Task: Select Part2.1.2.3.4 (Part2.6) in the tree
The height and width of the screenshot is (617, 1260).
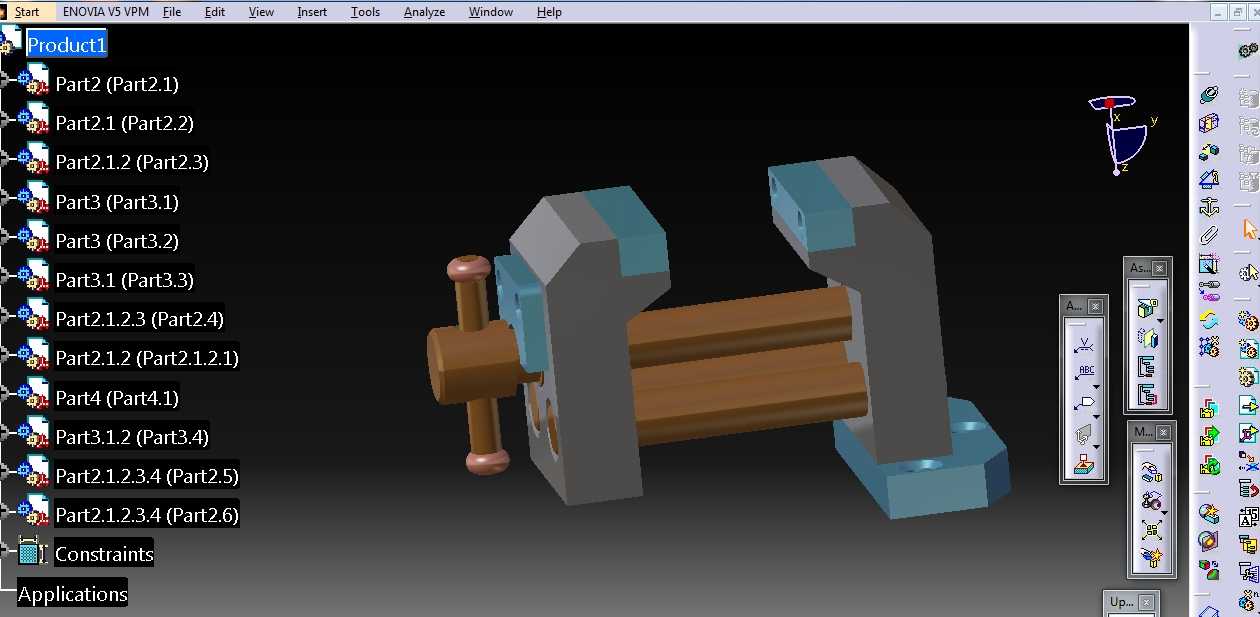Action: click(x=147, y=515)
